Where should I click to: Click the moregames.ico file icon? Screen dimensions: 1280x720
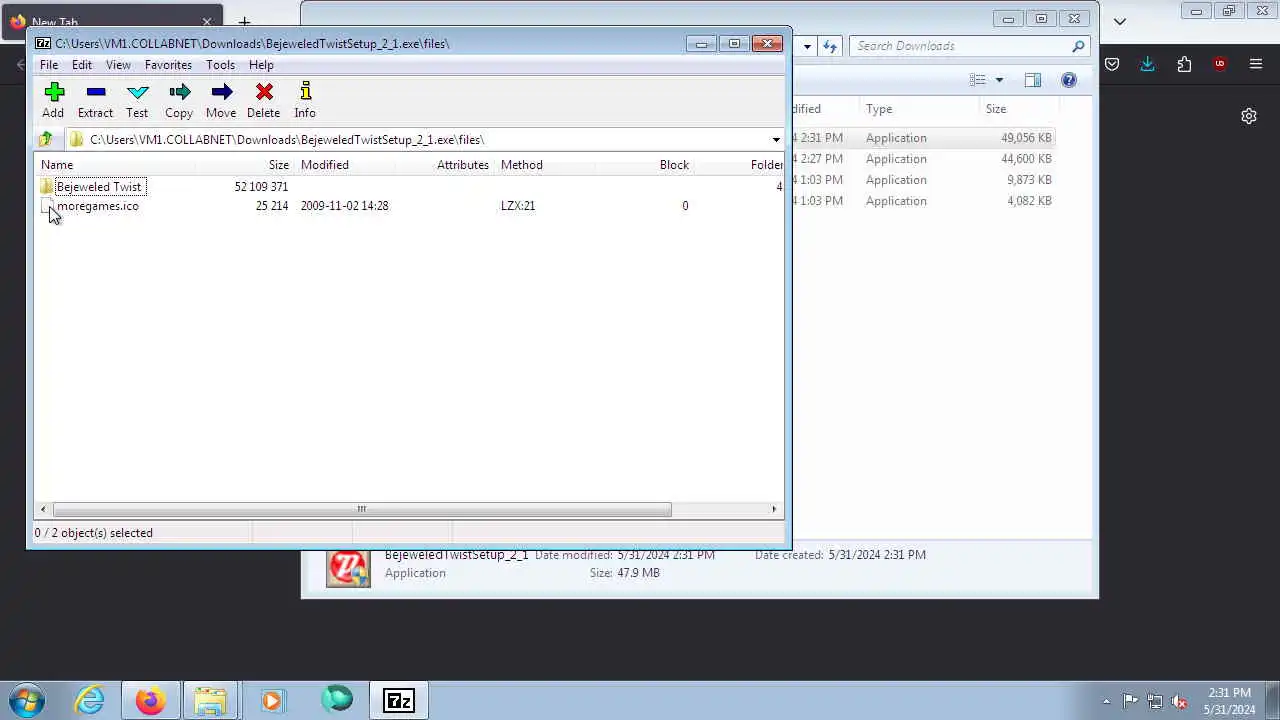(47, 206)
